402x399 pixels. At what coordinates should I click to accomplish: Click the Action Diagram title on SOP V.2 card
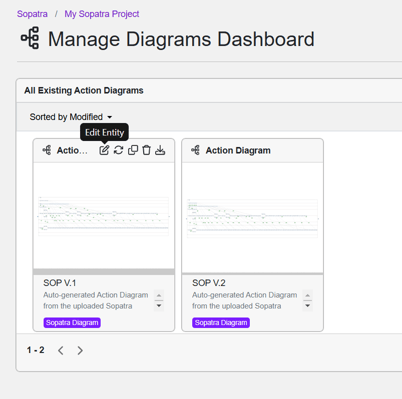(x=238, y=151)
